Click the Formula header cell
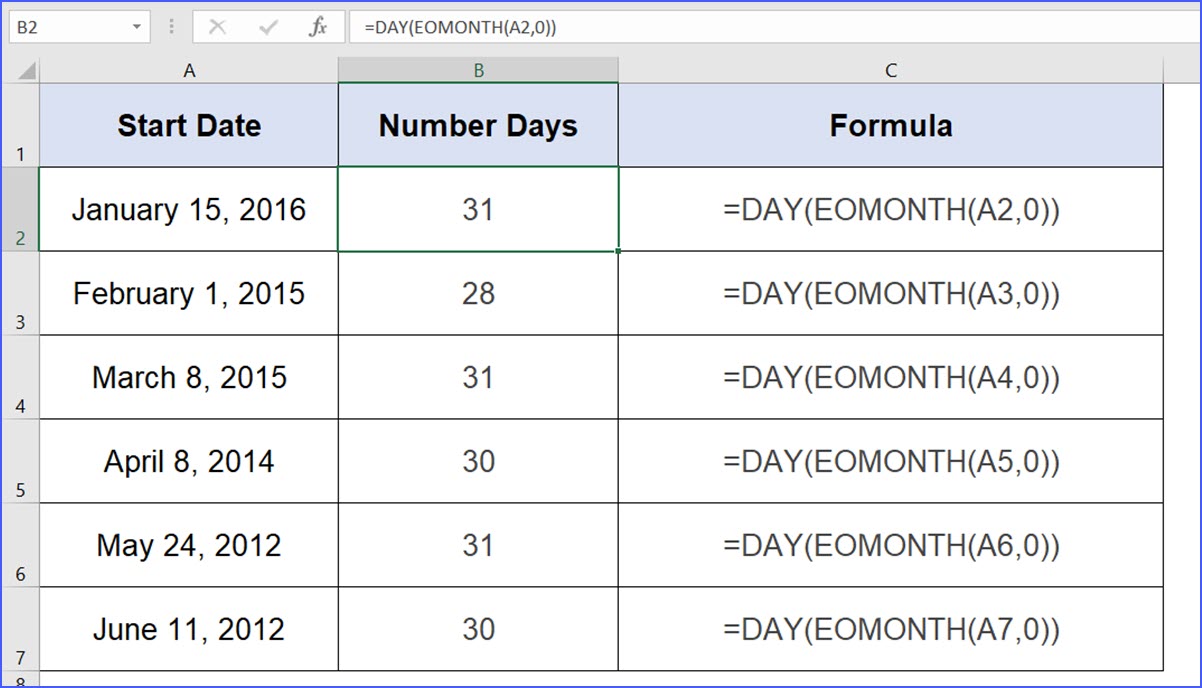The height and width of the screenshot is (688, 1202). (x=890, y=122)
